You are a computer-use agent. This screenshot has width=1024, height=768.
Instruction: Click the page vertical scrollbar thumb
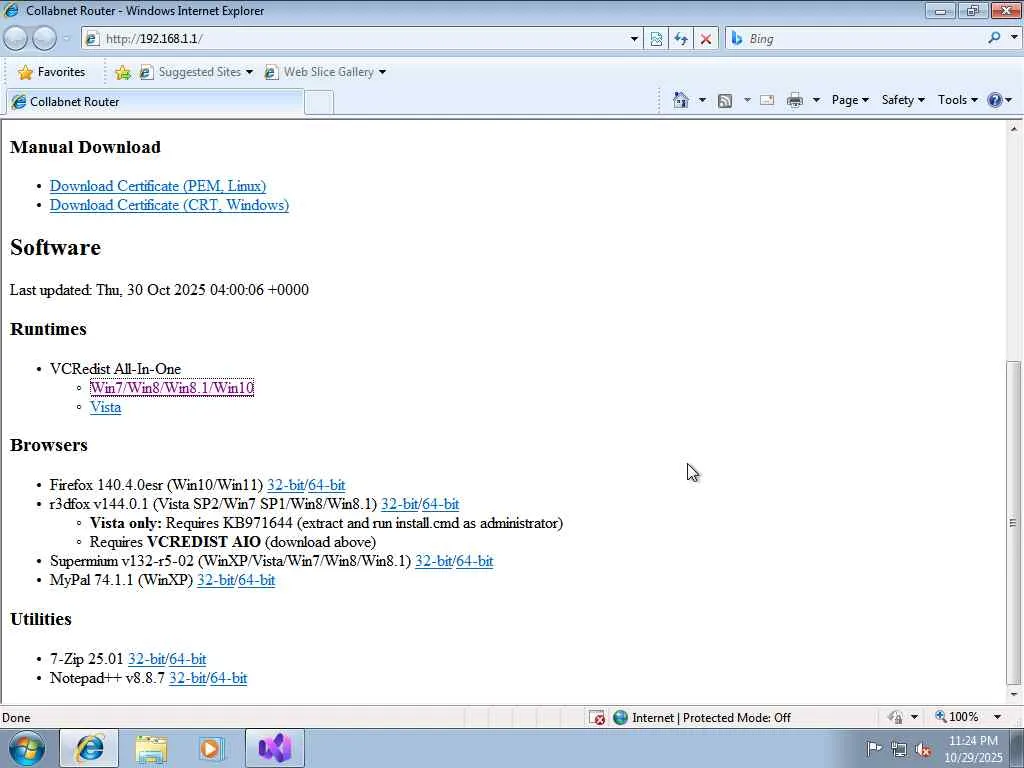coord(1014,522)
